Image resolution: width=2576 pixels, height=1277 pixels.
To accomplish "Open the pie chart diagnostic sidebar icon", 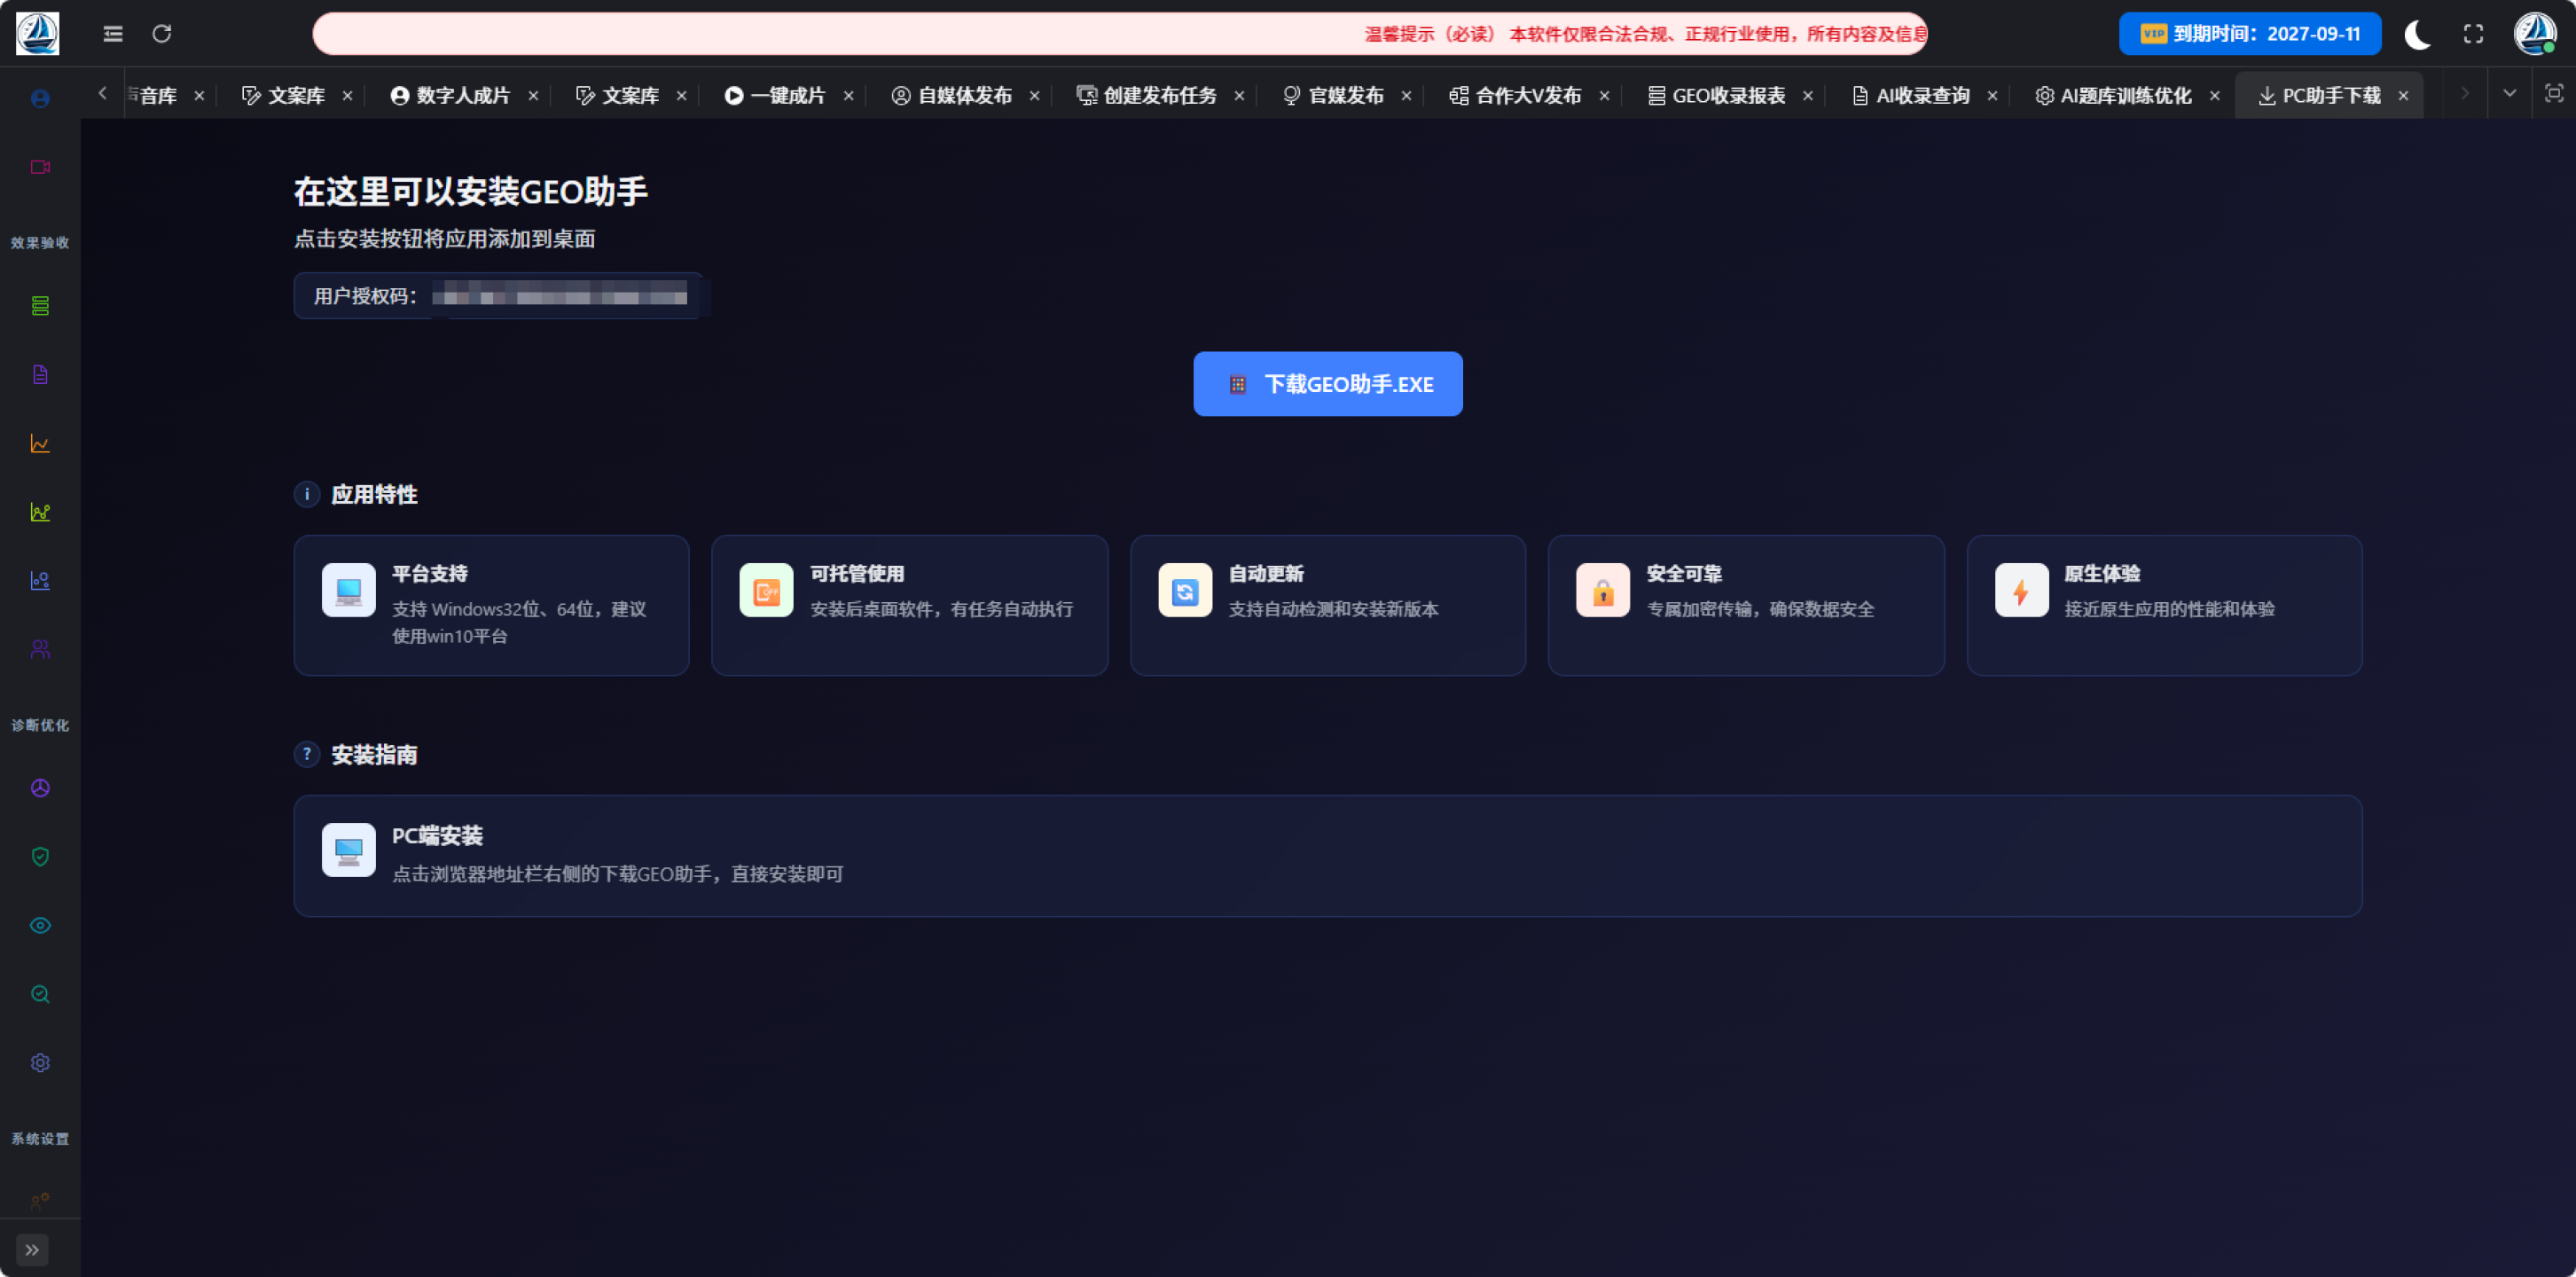I will point(40,788).
